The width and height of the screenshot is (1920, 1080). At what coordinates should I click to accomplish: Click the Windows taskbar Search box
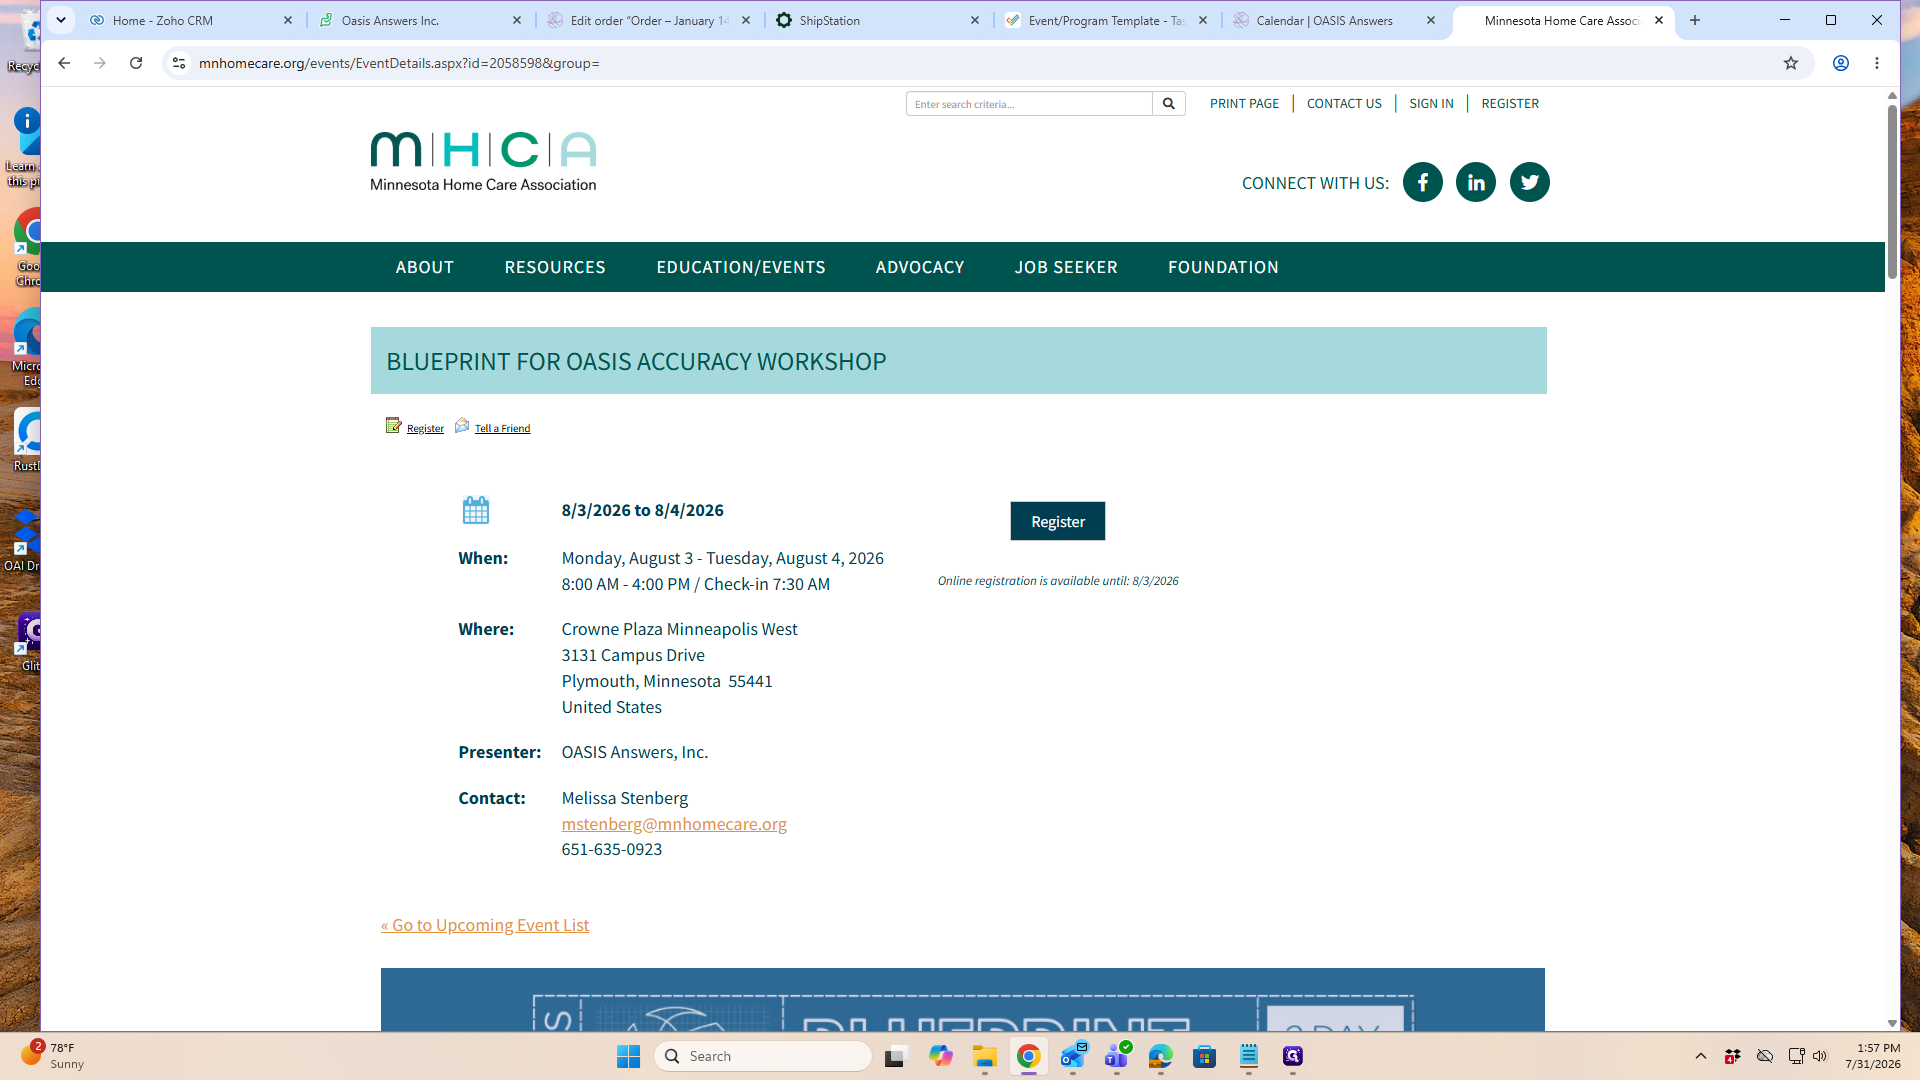coord(763,1056)
